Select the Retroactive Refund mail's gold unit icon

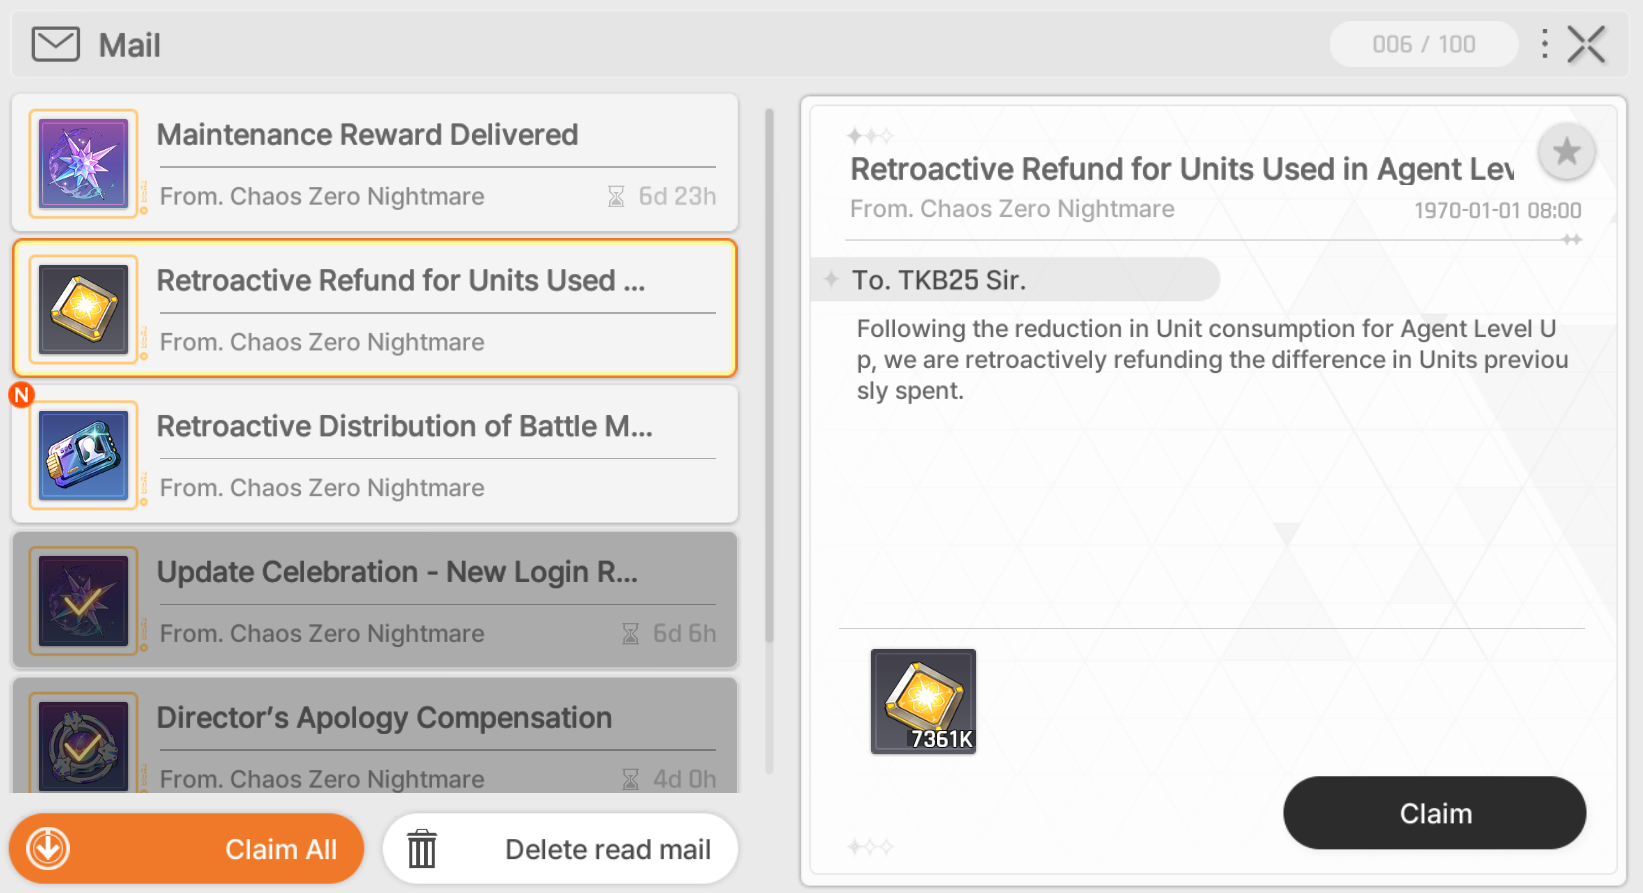click(84, 310)
